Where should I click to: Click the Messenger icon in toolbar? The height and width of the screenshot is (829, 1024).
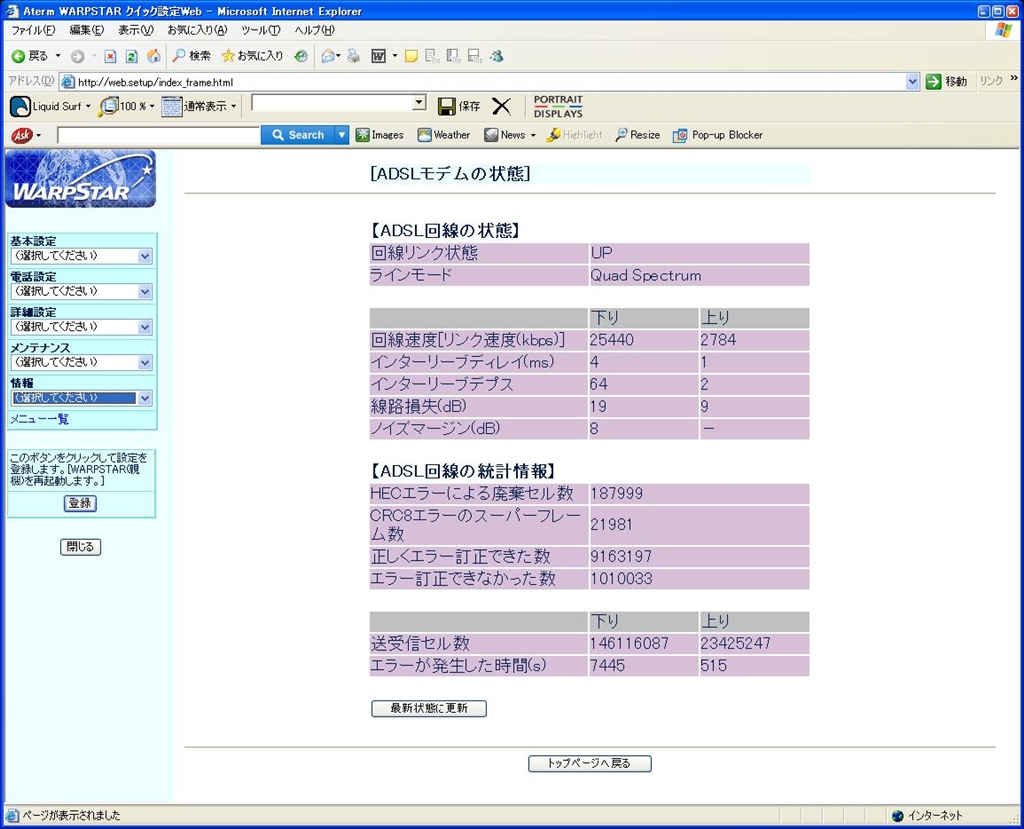pos(497,56)
